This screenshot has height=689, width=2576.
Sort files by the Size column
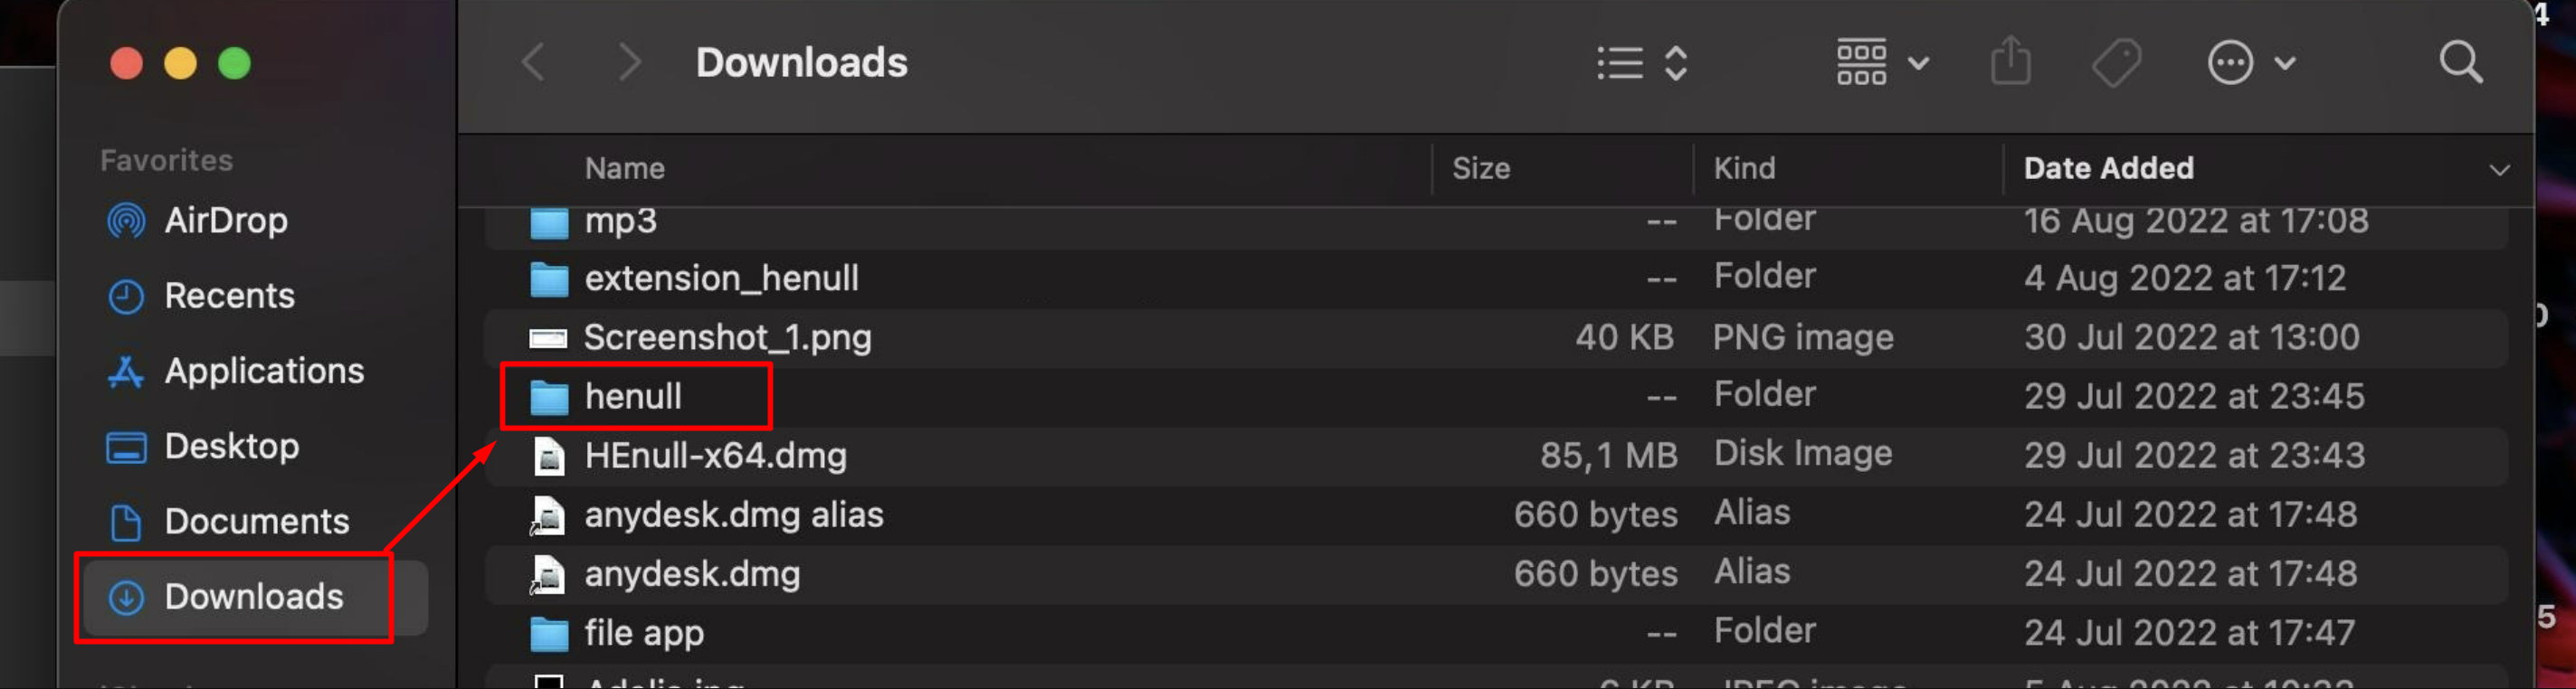pyautogui.click(x=1481, y=169)
